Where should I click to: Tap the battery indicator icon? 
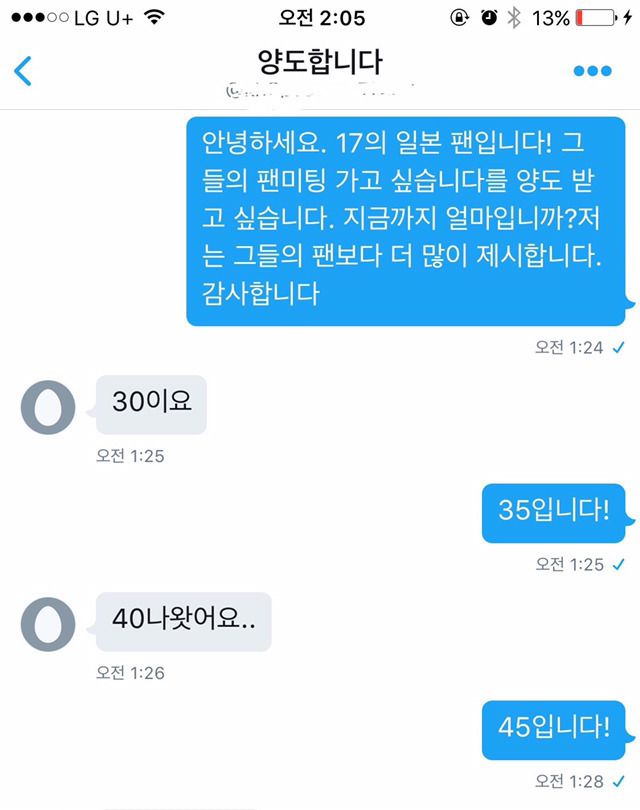(597, 18)
